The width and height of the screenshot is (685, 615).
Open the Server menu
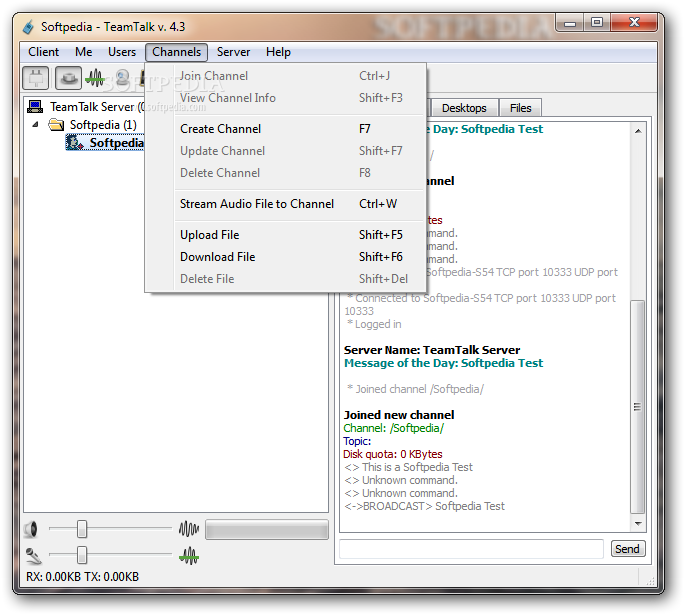click(233, 52)
